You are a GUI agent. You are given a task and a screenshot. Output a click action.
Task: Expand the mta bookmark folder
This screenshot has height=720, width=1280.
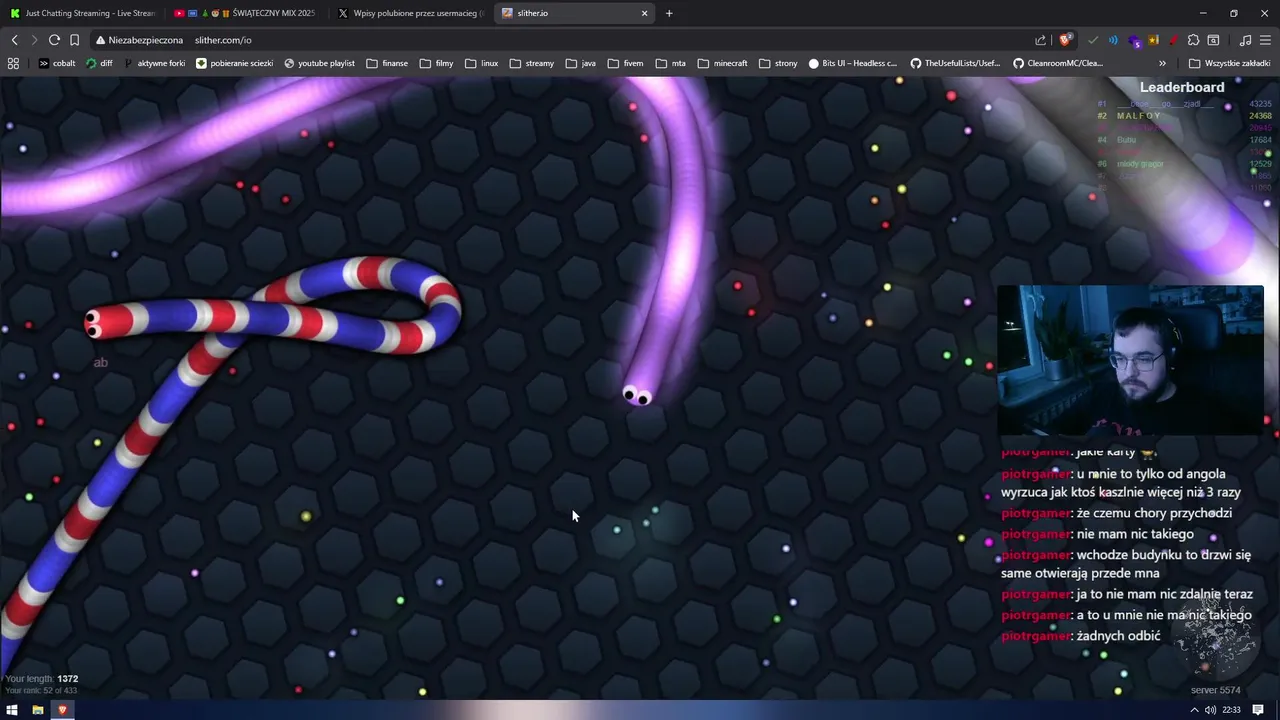[671, 63]
